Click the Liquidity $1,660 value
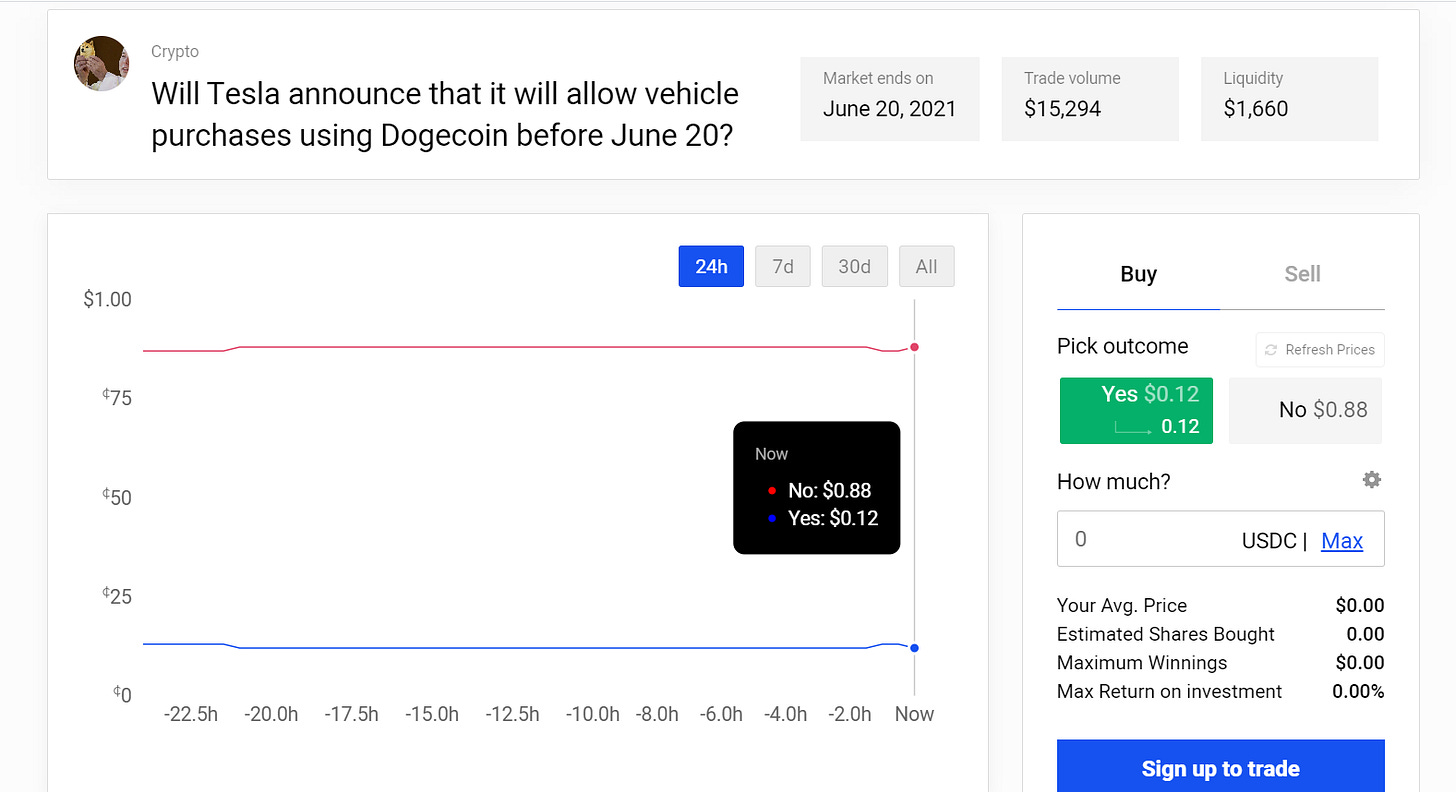1456x792 pixels. [x=1256, y=109]
